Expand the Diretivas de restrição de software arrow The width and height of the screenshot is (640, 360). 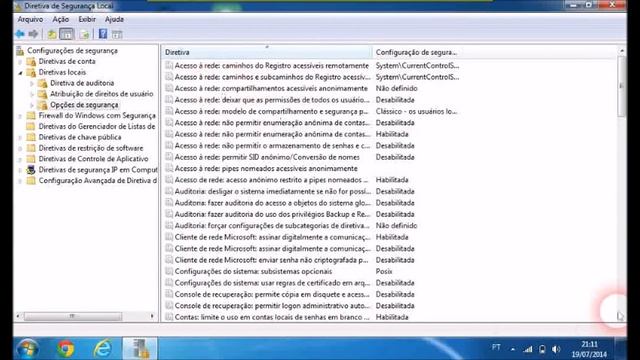click(20, 149)
